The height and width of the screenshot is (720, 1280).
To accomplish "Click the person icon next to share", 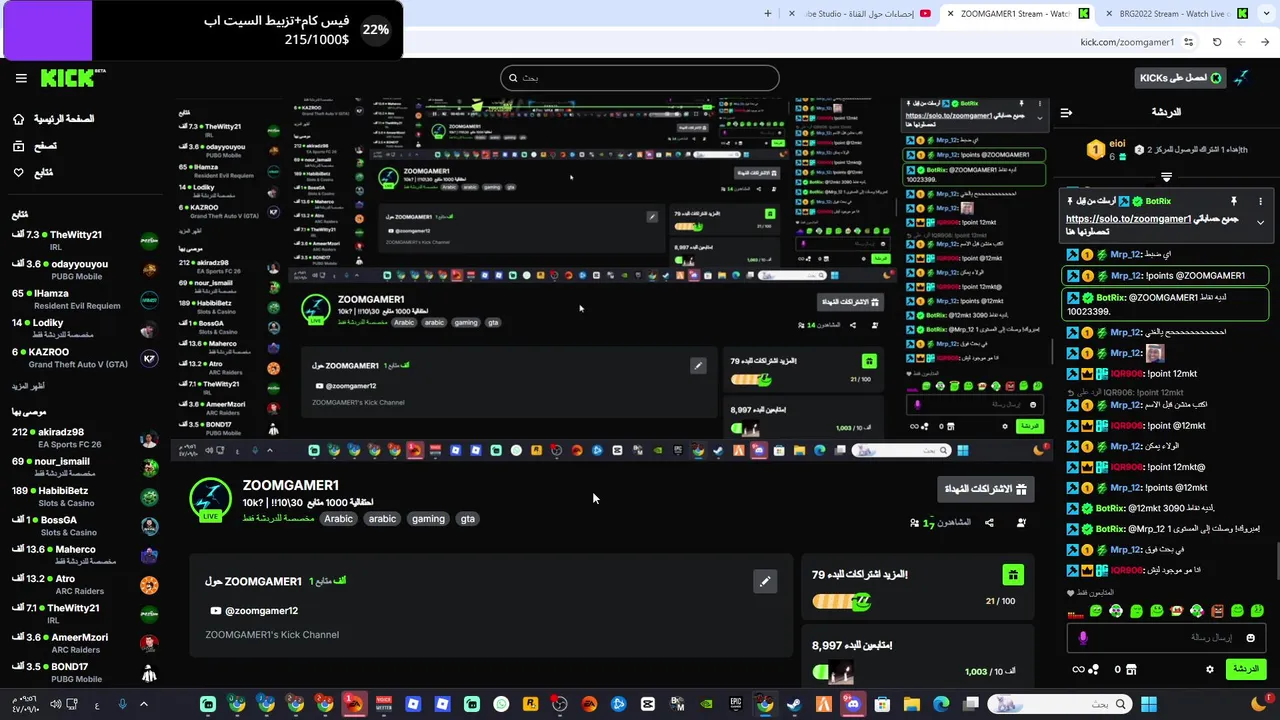I will [1021, 523].
